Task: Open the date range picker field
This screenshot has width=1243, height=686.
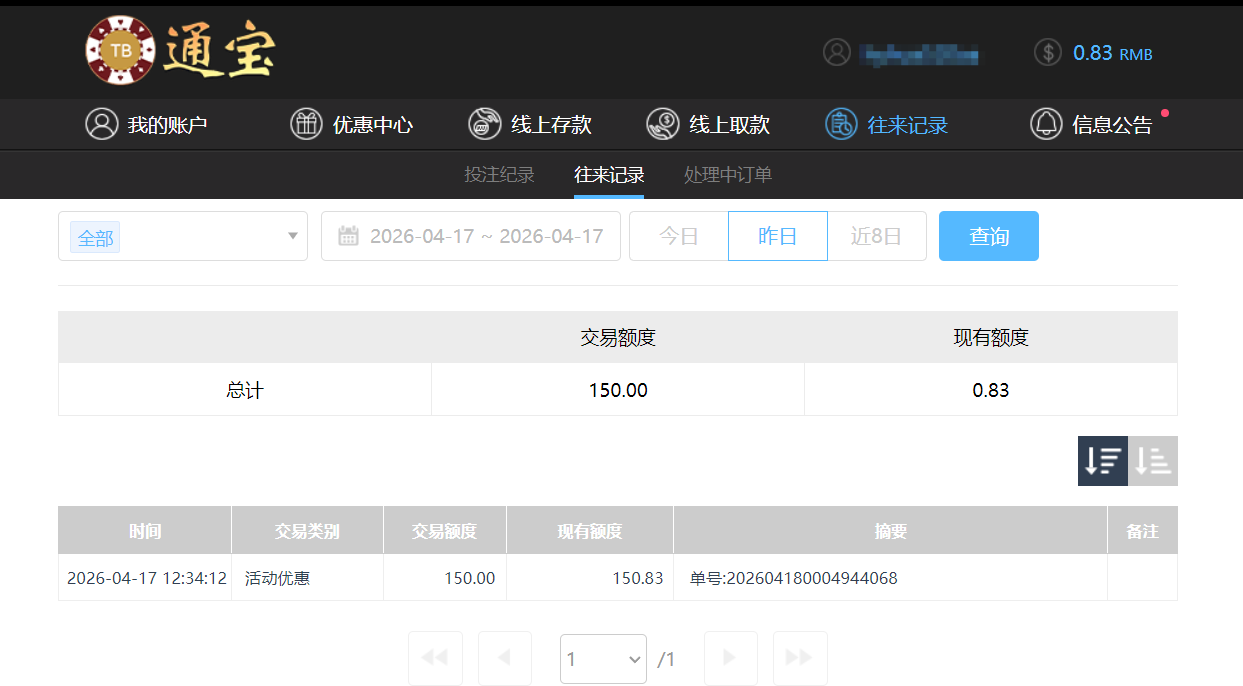Action: click(x=470, y=236)
